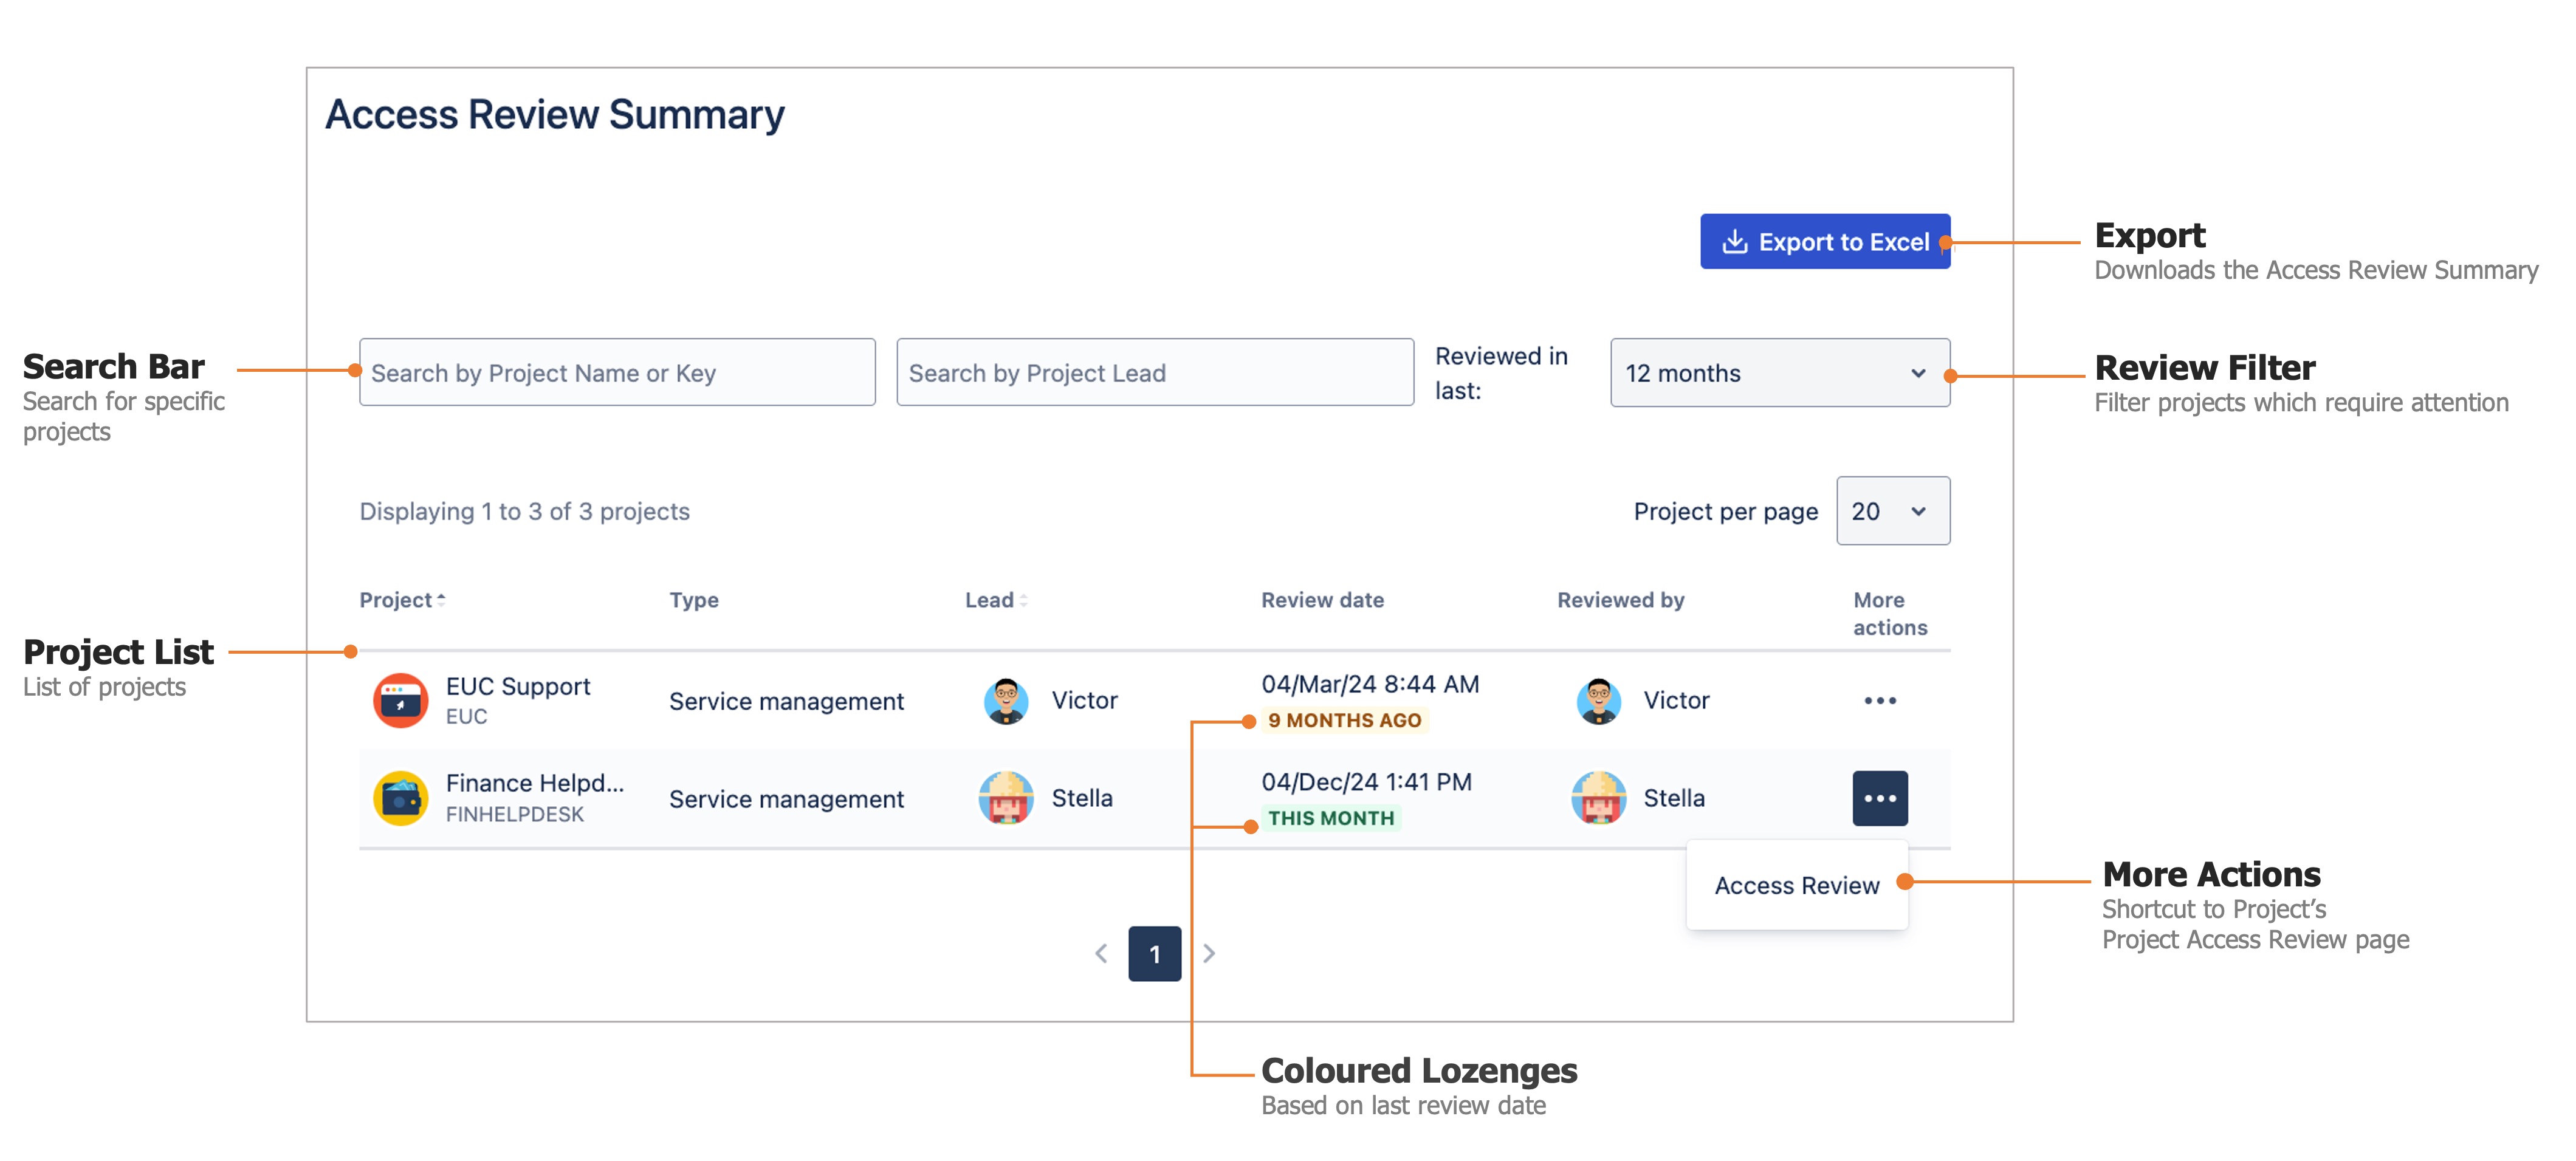
Task: Click the Search by Project Name field
Action: click(617, 372)
